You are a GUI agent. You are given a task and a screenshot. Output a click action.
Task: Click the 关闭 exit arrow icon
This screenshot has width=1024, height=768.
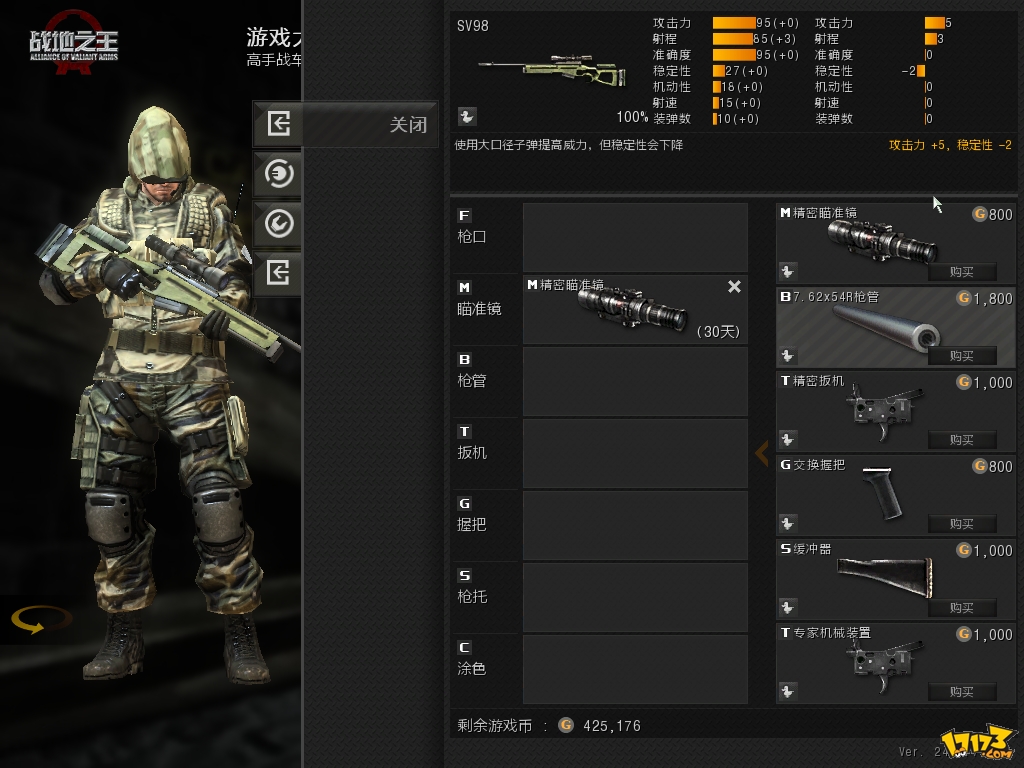pos(279,123)
